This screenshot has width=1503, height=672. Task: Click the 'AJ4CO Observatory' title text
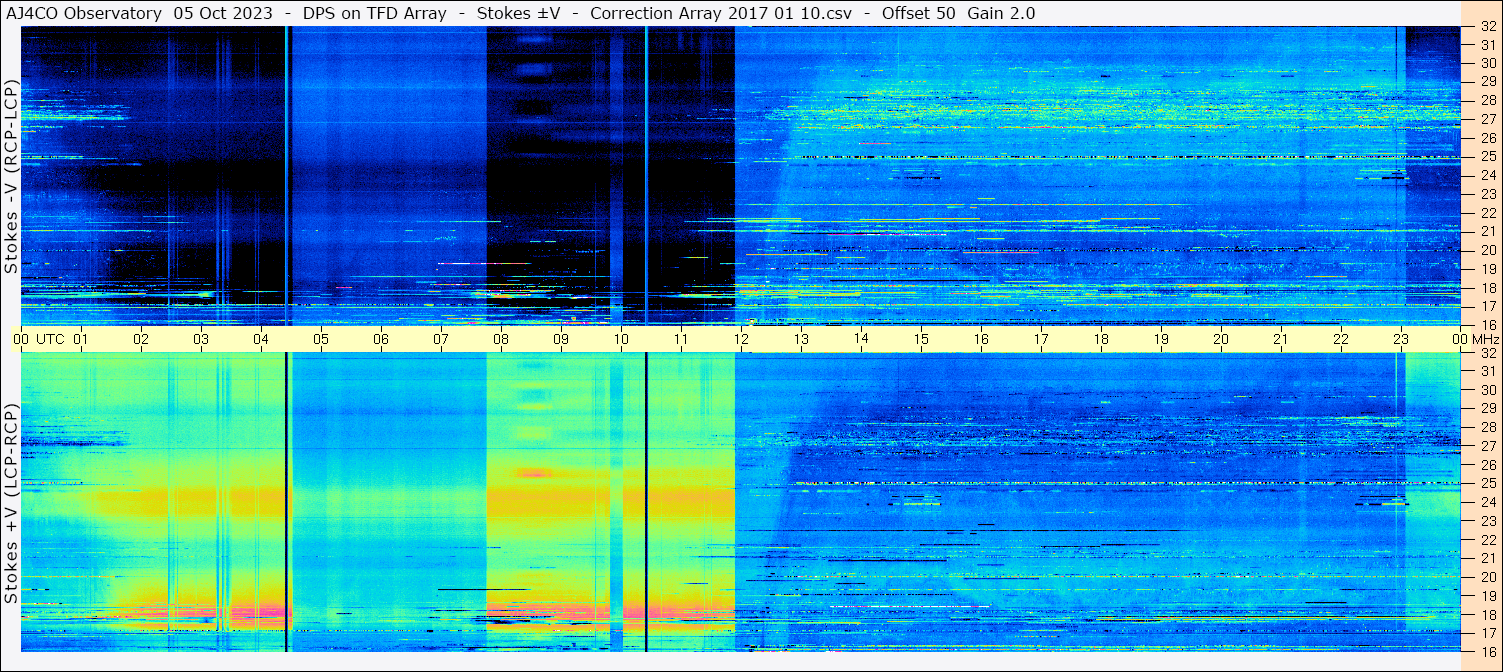click(83, 13)
